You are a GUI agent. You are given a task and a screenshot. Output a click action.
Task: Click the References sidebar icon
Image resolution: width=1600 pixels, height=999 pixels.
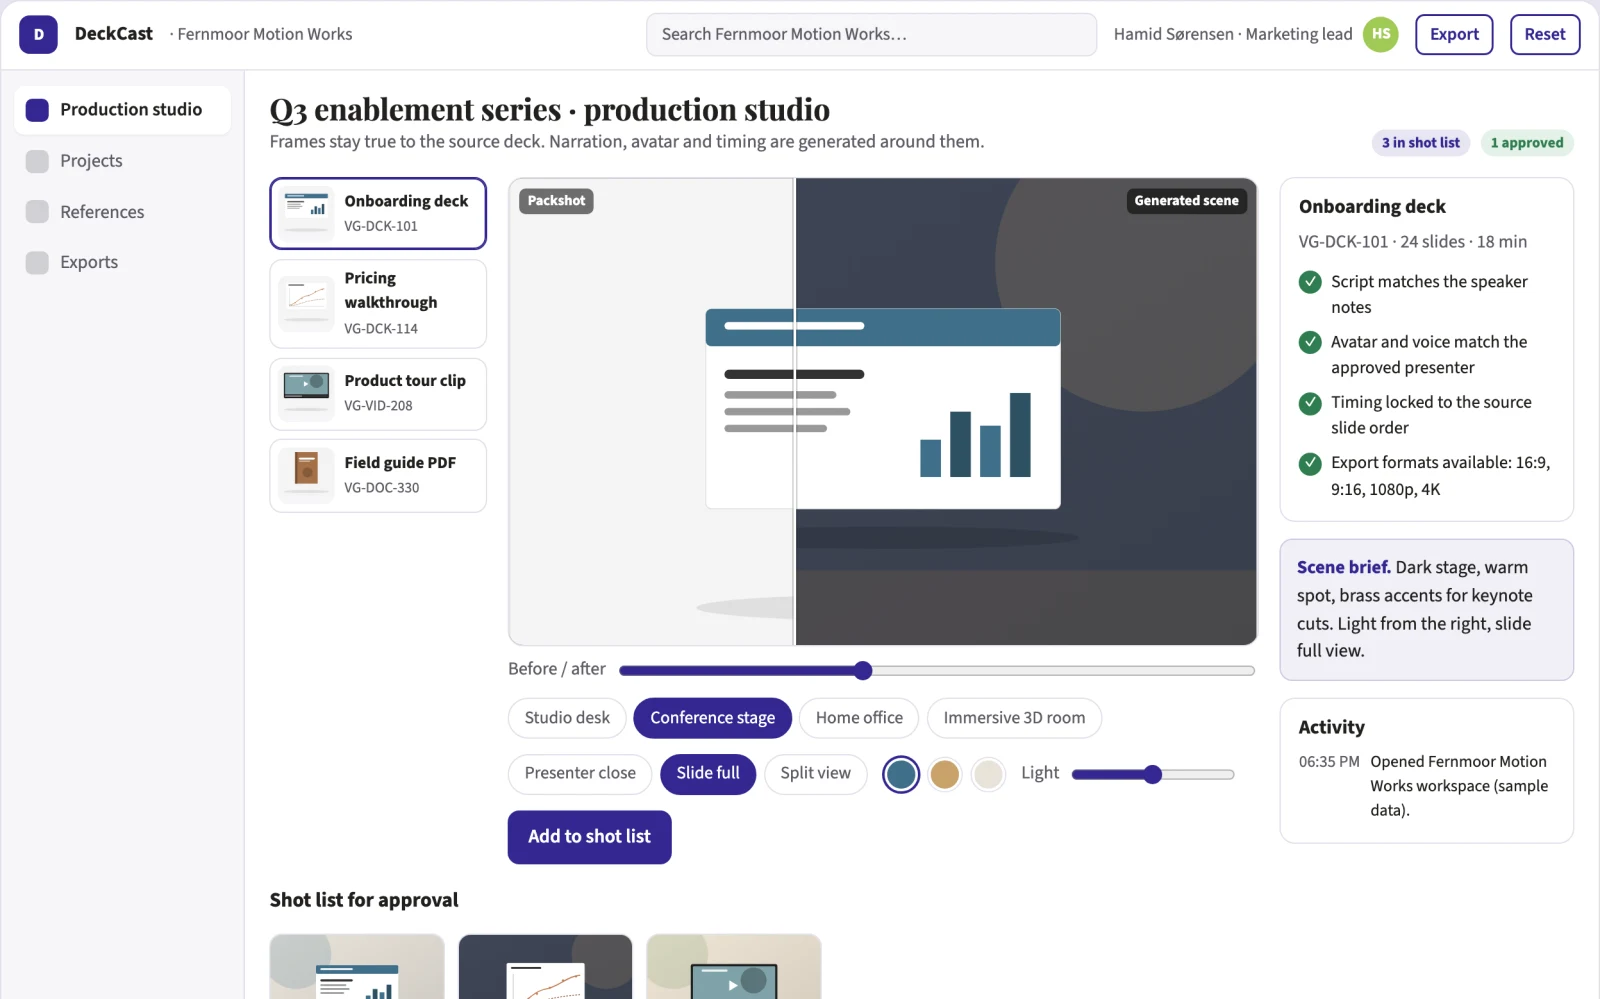pos(37,212)
